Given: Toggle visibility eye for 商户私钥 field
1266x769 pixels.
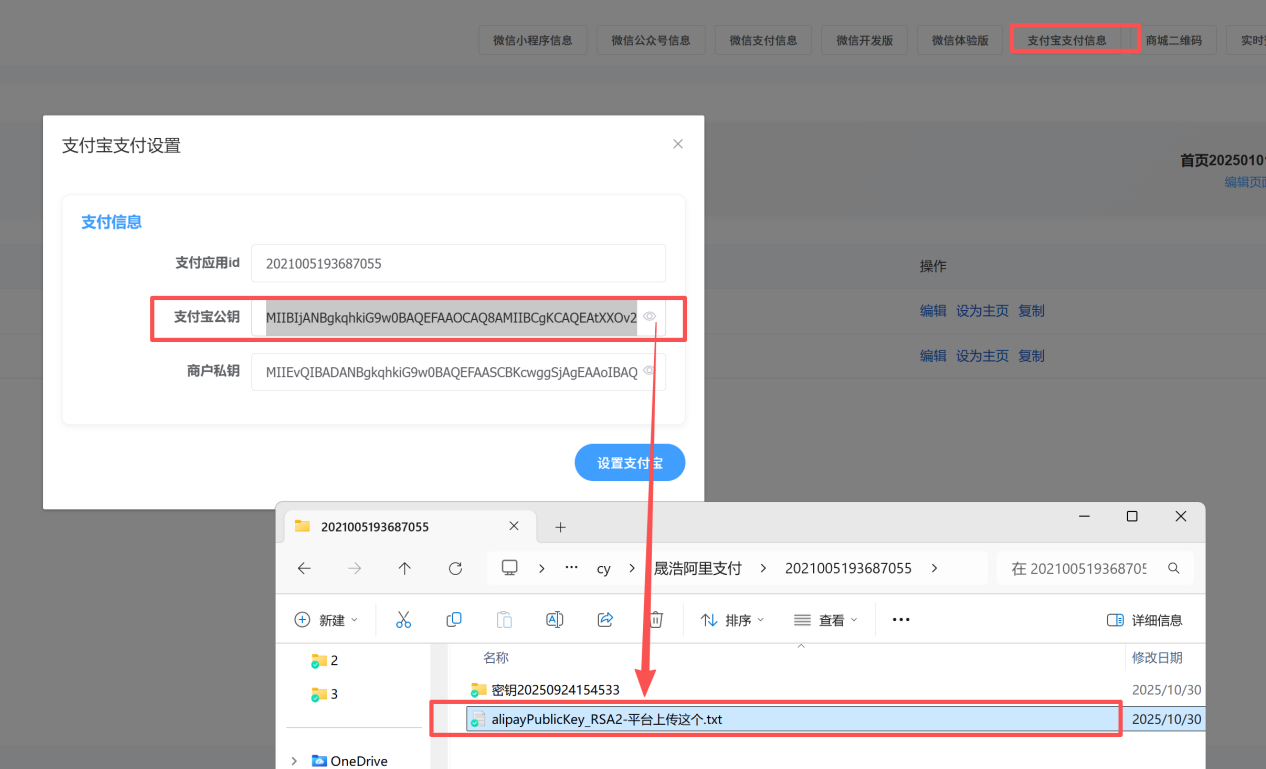Looking at the screenshot, I should coord(649,371).
